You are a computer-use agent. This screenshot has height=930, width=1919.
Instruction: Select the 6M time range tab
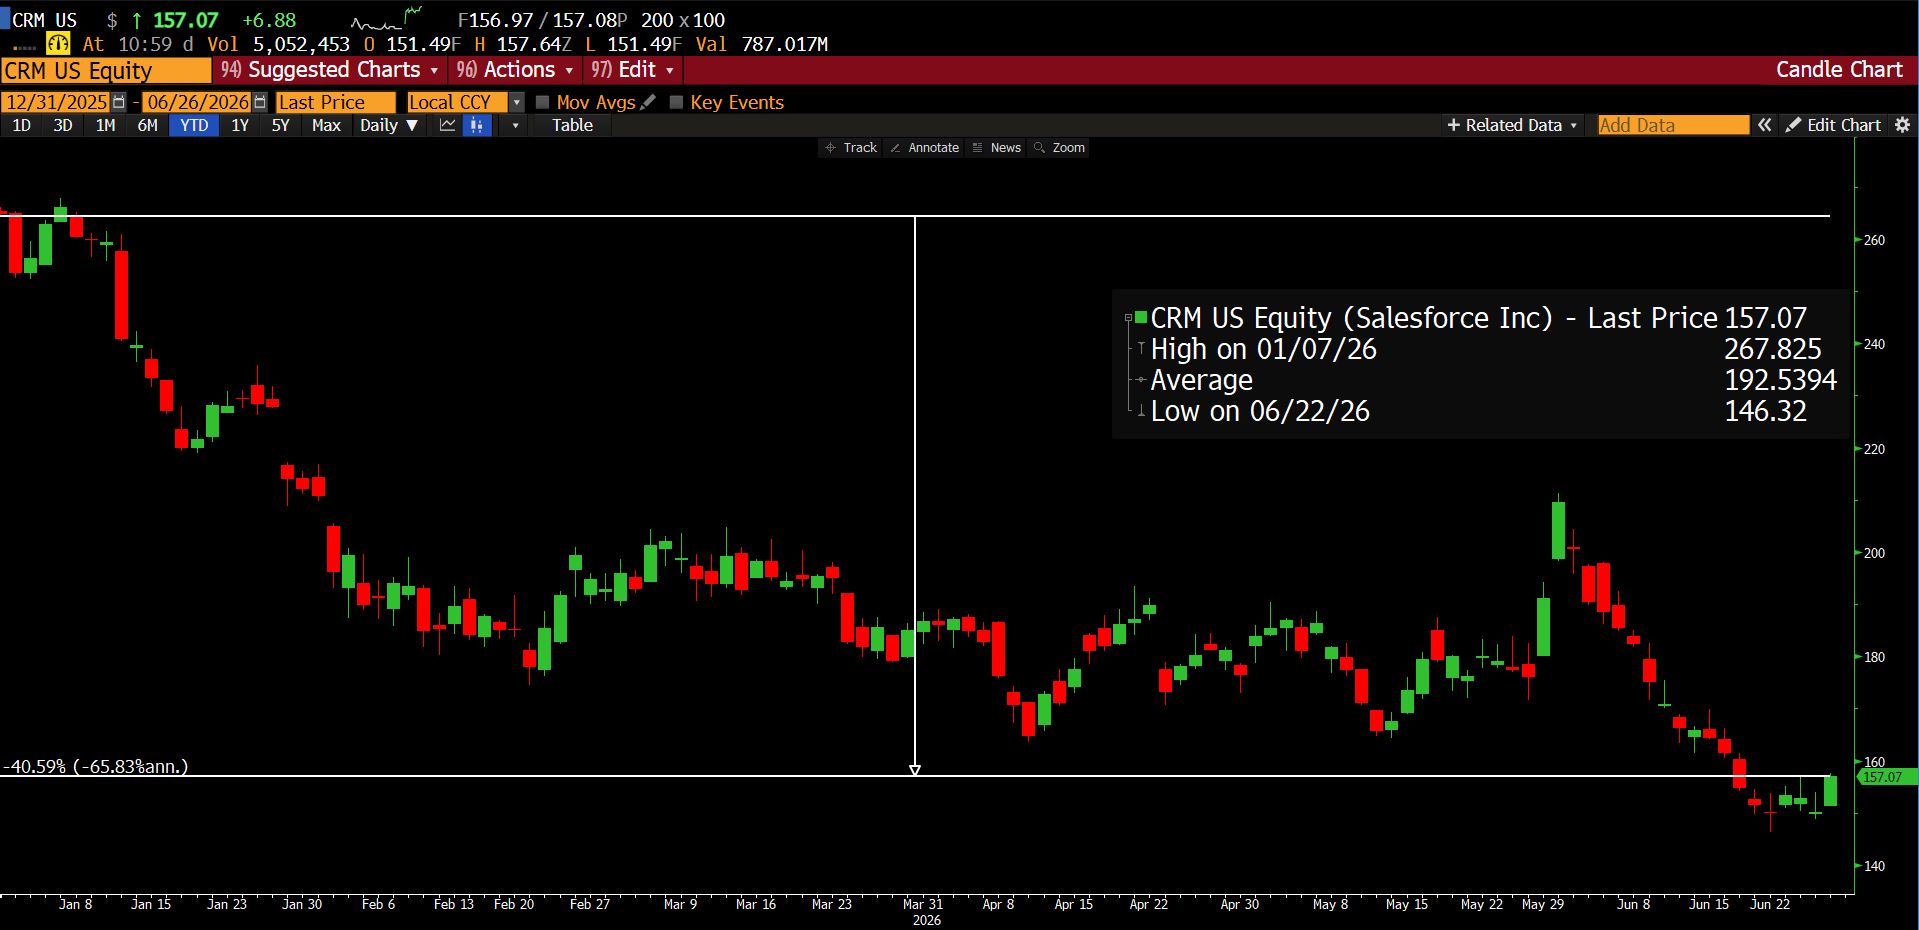[x=147, y=125]
